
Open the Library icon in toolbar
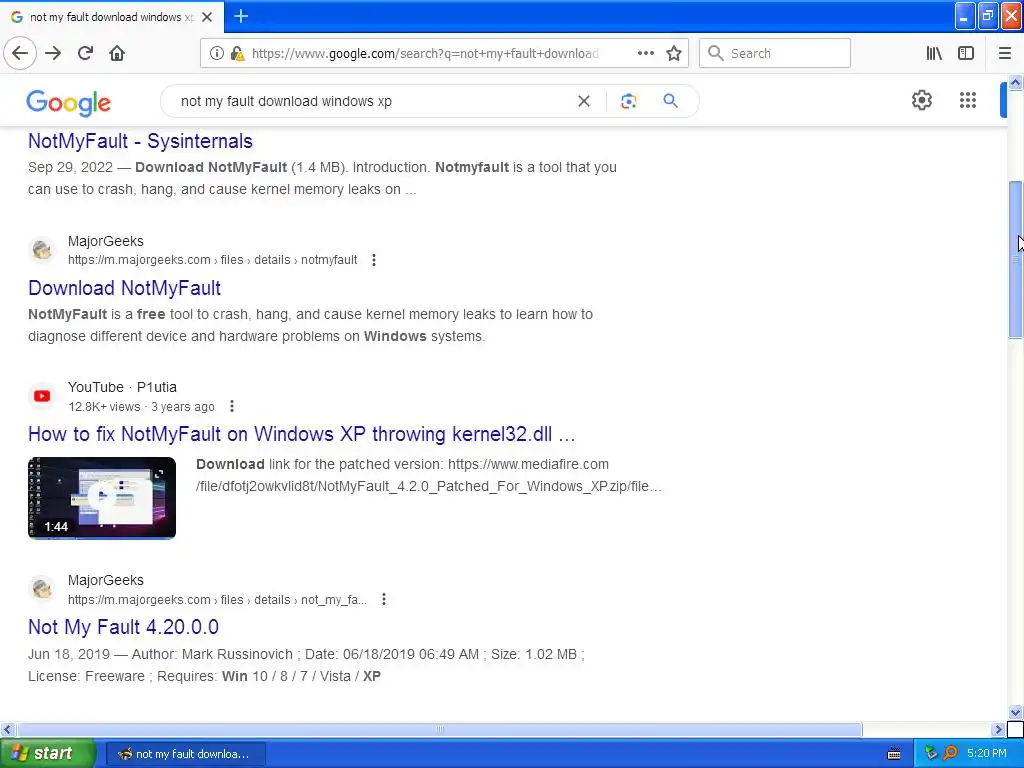click(x=934, y=53)
